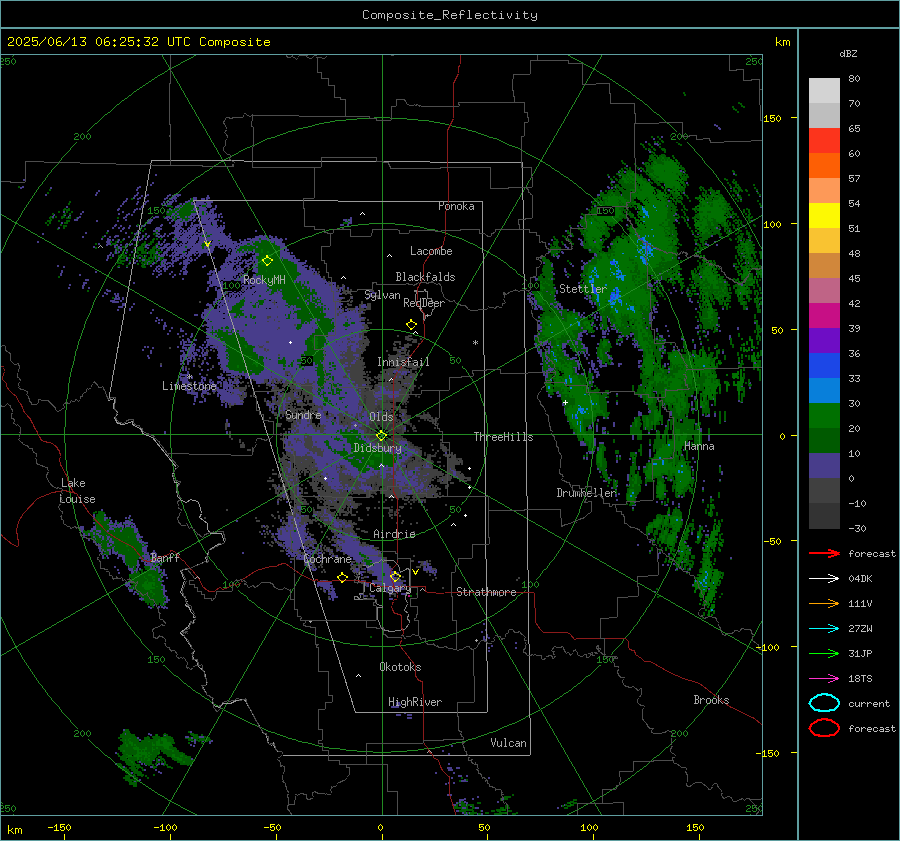Click the Innisfail town label

pyautogui.click(x=403, y=362)
